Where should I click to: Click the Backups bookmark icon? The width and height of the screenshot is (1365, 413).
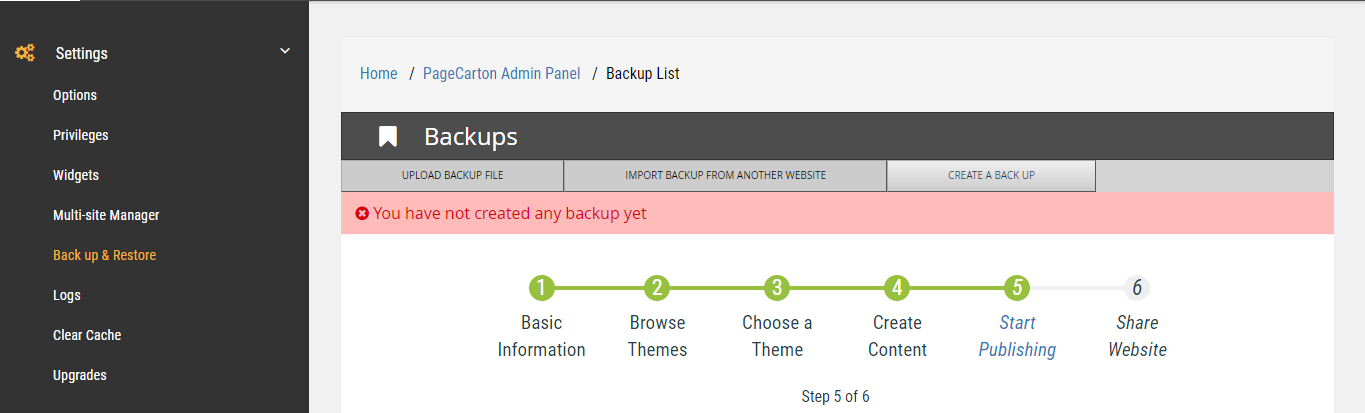tap(388, 137)
